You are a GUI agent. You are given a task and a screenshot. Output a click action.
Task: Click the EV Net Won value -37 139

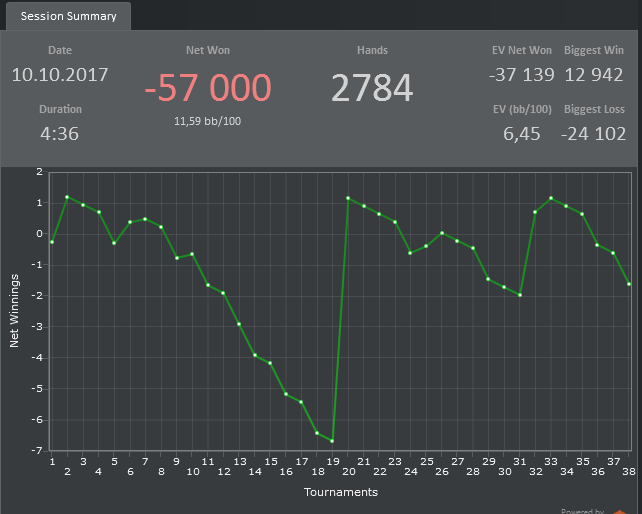pyautogui.click(x=522, y=75)
